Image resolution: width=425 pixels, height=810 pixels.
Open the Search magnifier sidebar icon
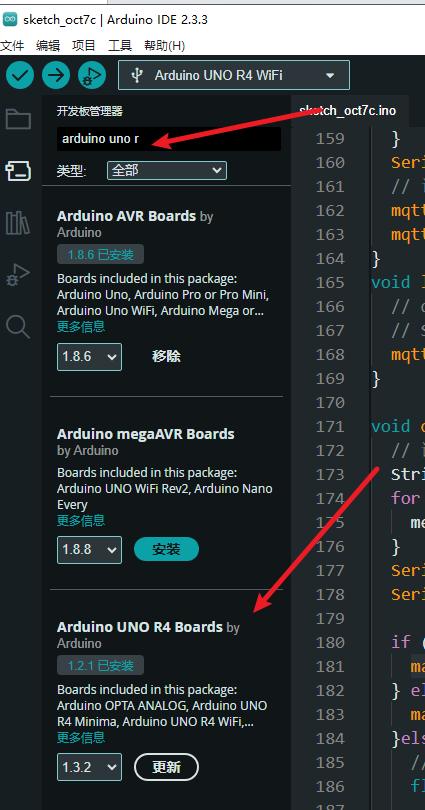coord(18,327)
